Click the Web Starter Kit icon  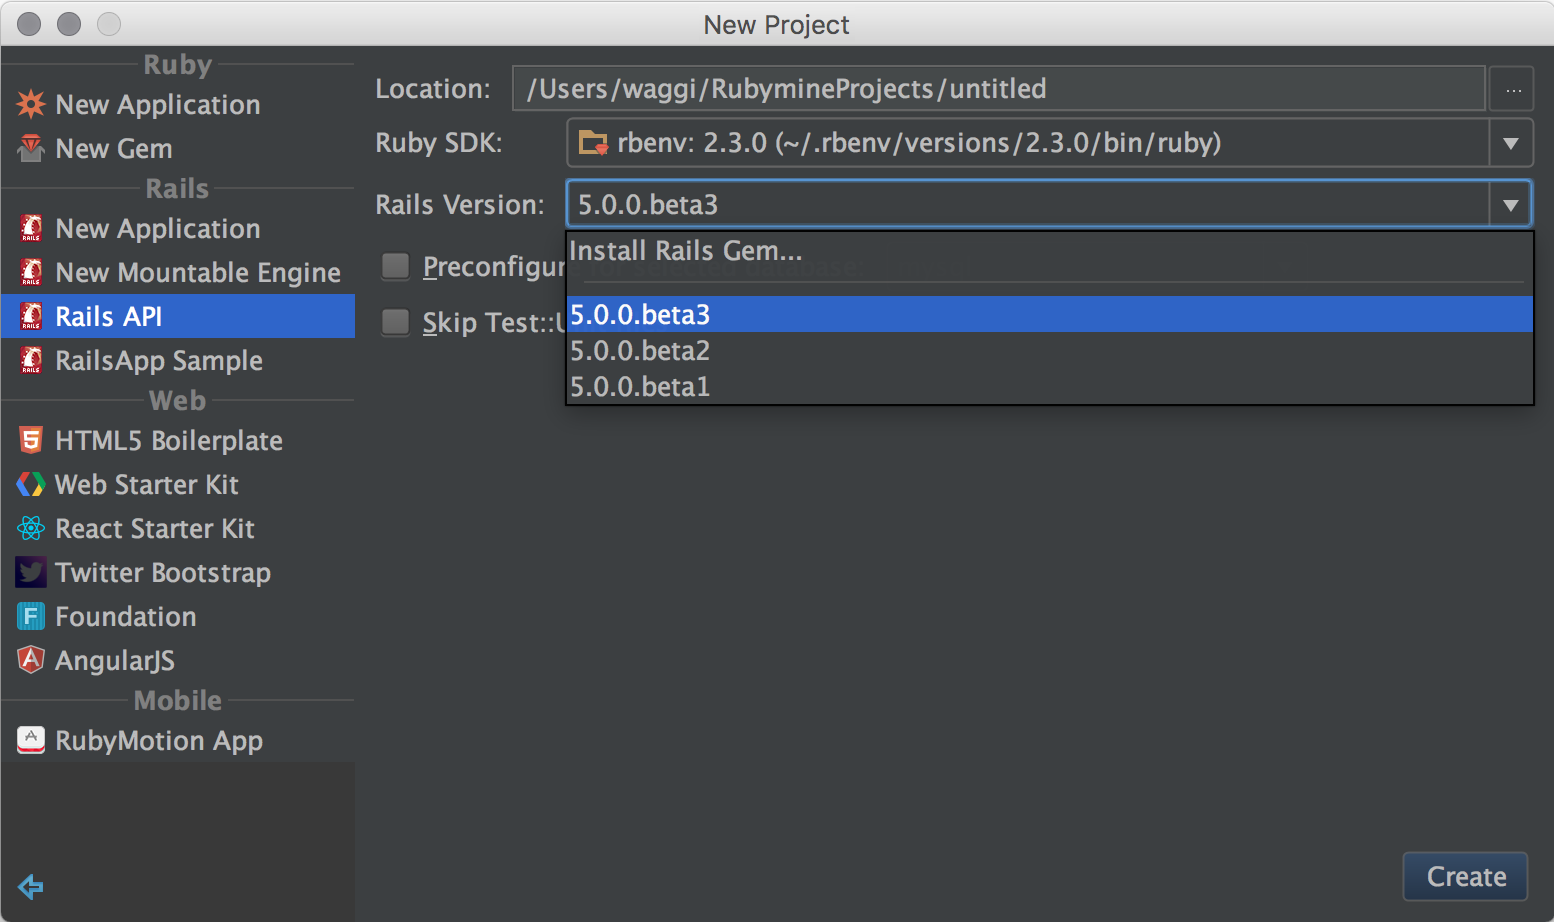pyautogui.click(x=31, y=484)
